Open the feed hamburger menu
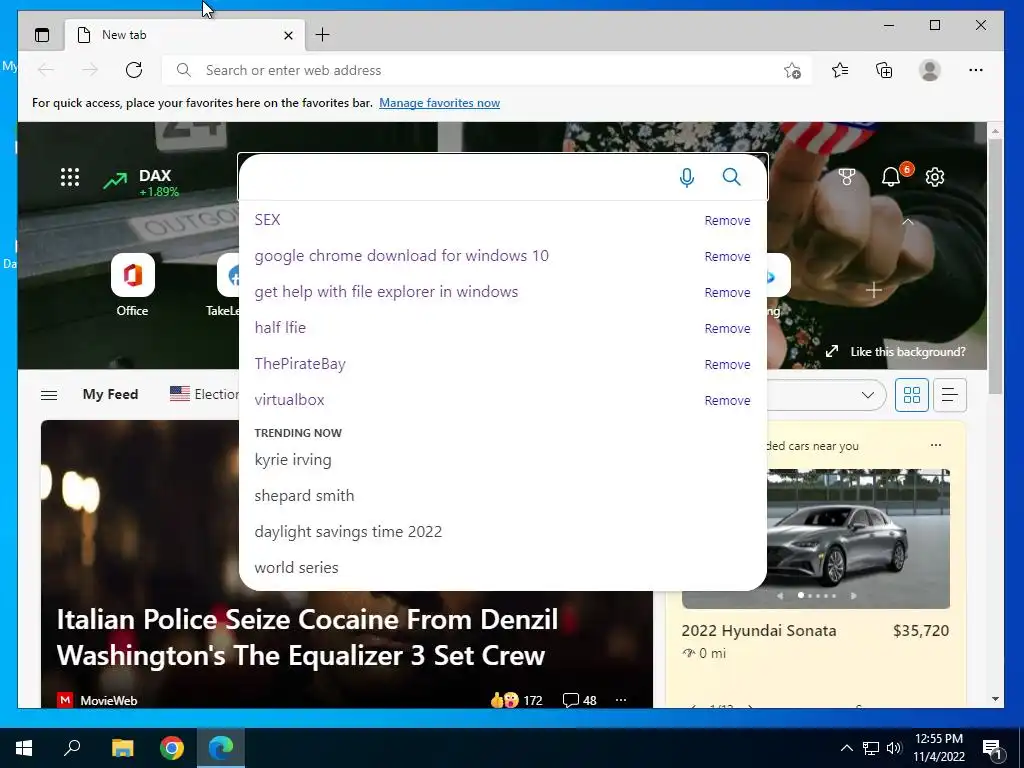This screenshot has height=768, width=1024. [x=49, y=395]
